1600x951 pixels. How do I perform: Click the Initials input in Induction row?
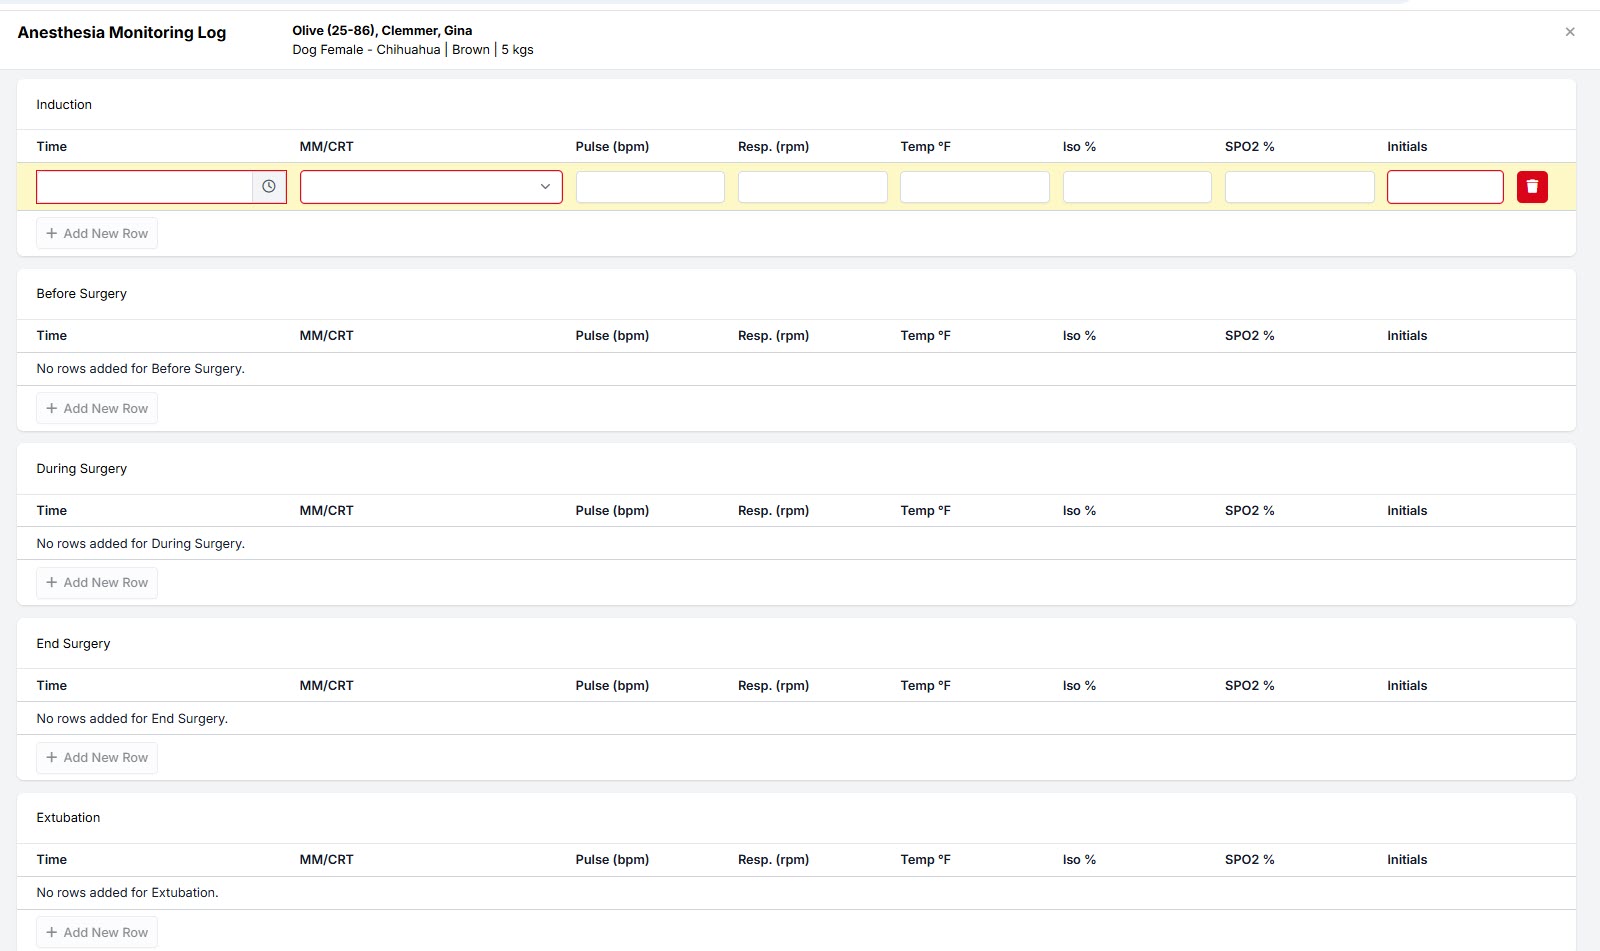1444,187
